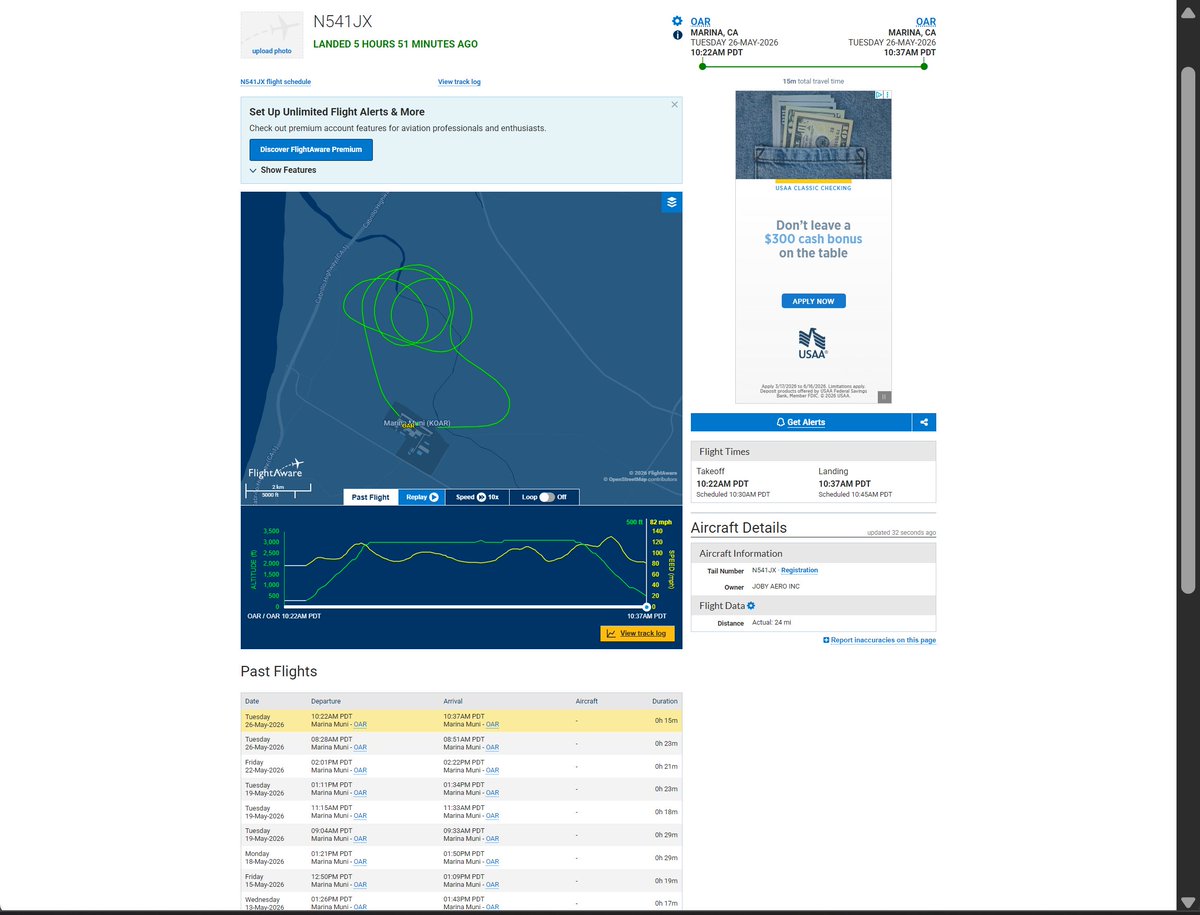This screenshot has height=915, width=1200.
Task: Click the 0h 29m duration for 09:04AM flight
Action: point(665,835)
